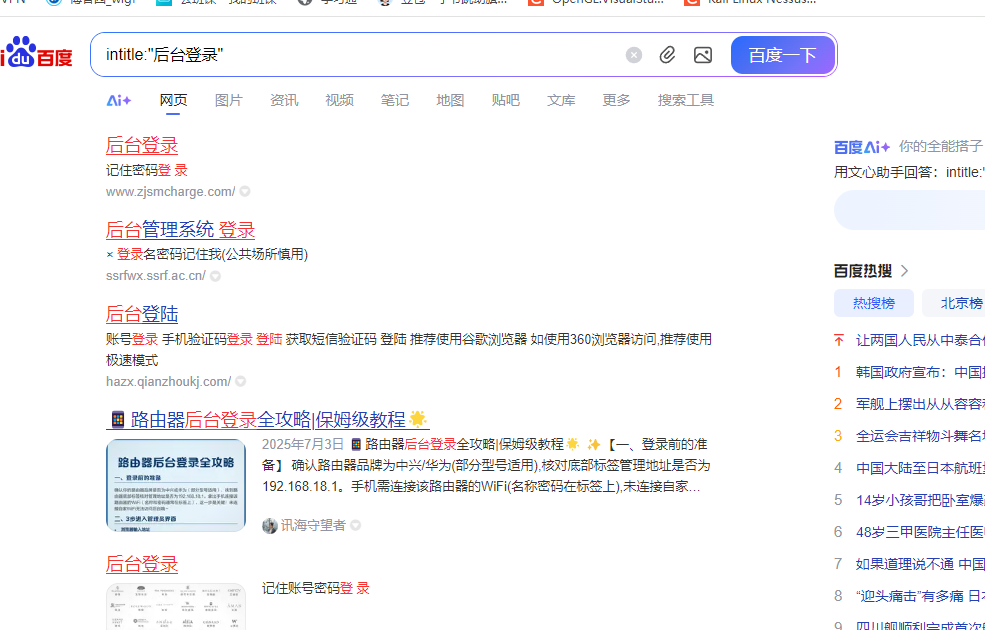Viewport: 985px width, 630px height.
Task: Attach a file with the paperclip icon
Action: pos(667,55)
